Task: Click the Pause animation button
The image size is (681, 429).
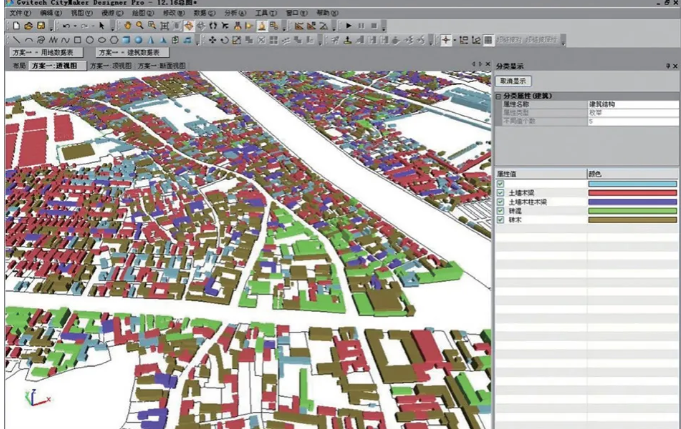Action: click(361, 26)
